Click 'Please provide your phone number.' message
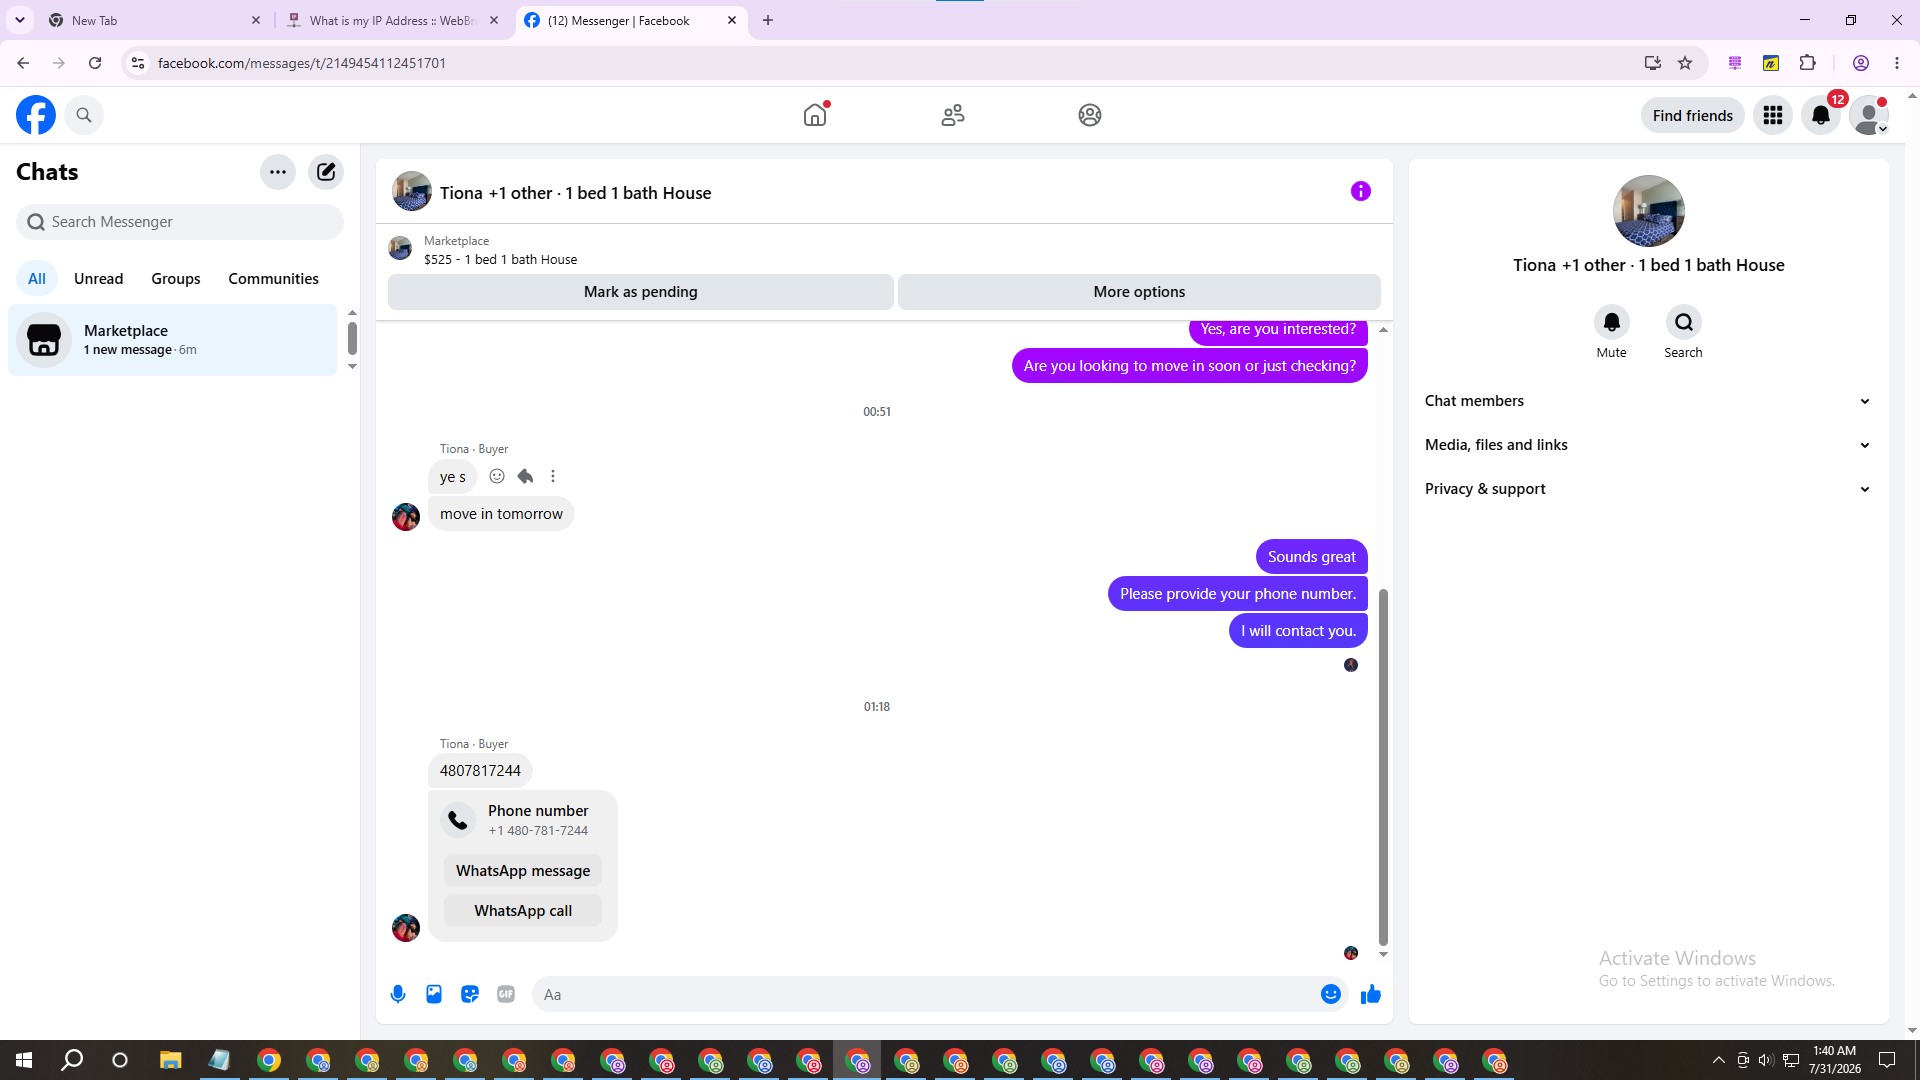1920x1080 pixels. coord(1238,594)
